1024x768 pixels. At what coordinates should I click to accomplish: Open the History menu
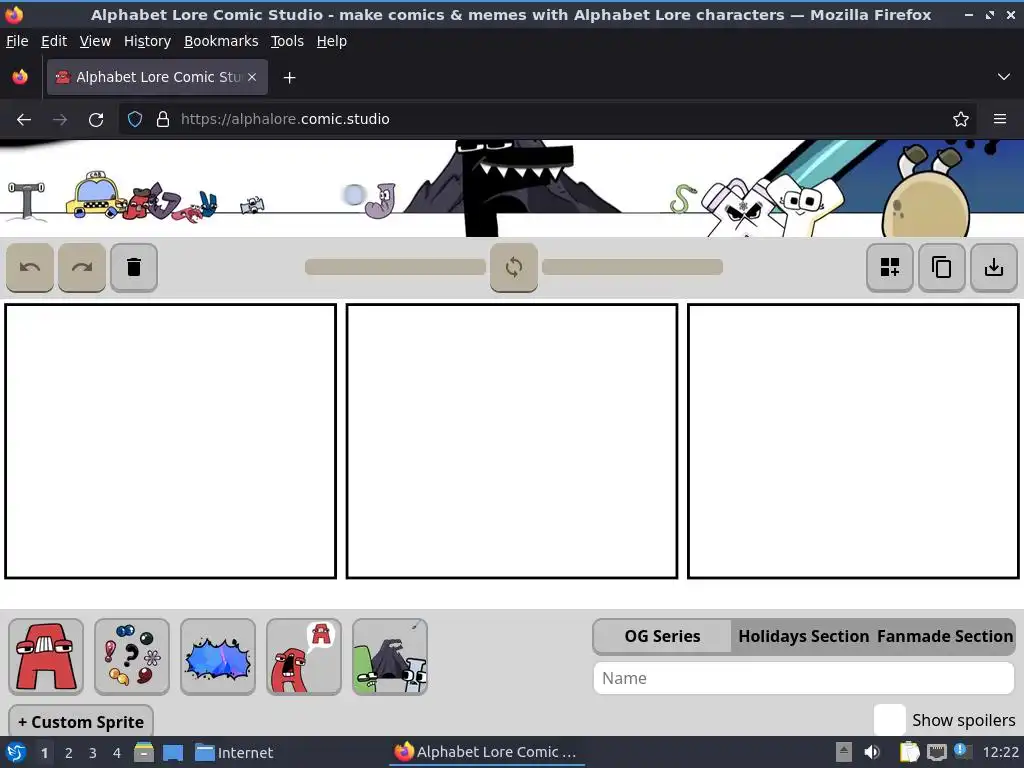coord(148,41)
